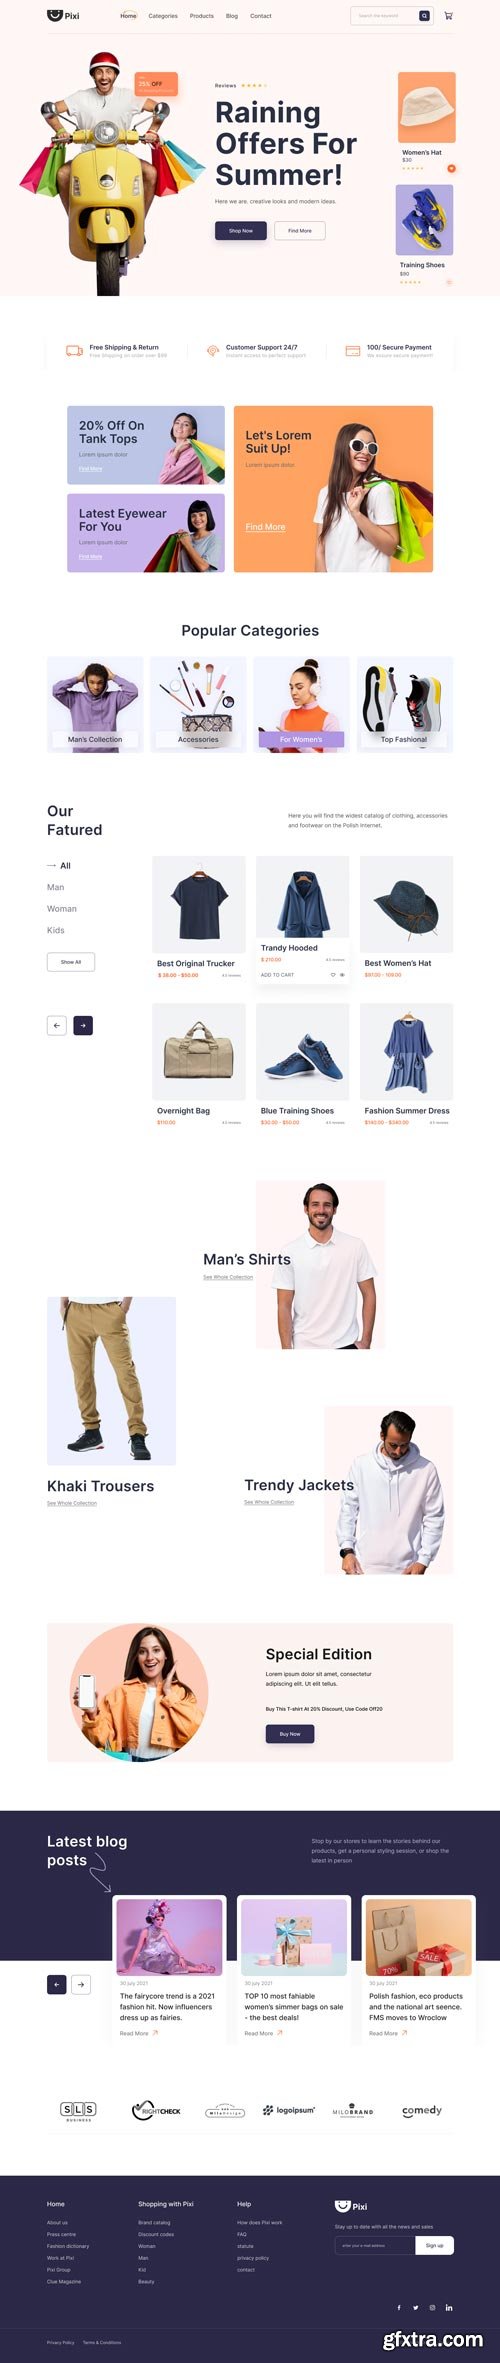Viewport: 500px width, 2363px height.
Task: Select the Man filter in featured list
Action: tap(56, 887)
